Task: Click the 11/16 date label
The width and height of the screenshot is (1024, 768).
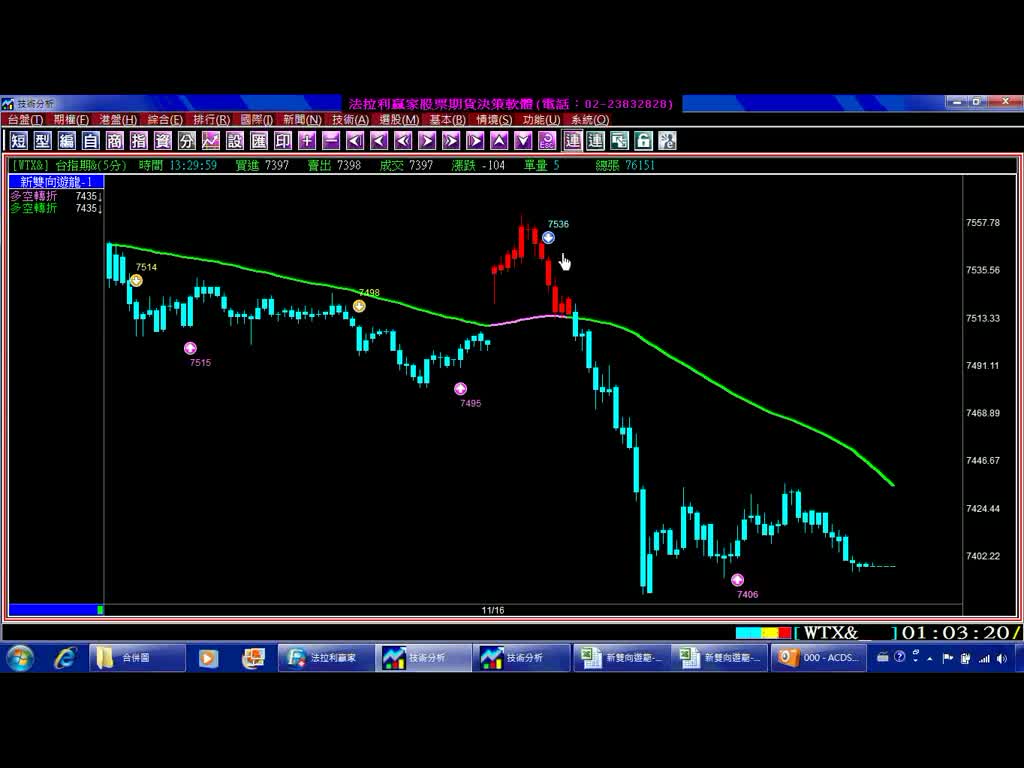Action: coord(493,610)
